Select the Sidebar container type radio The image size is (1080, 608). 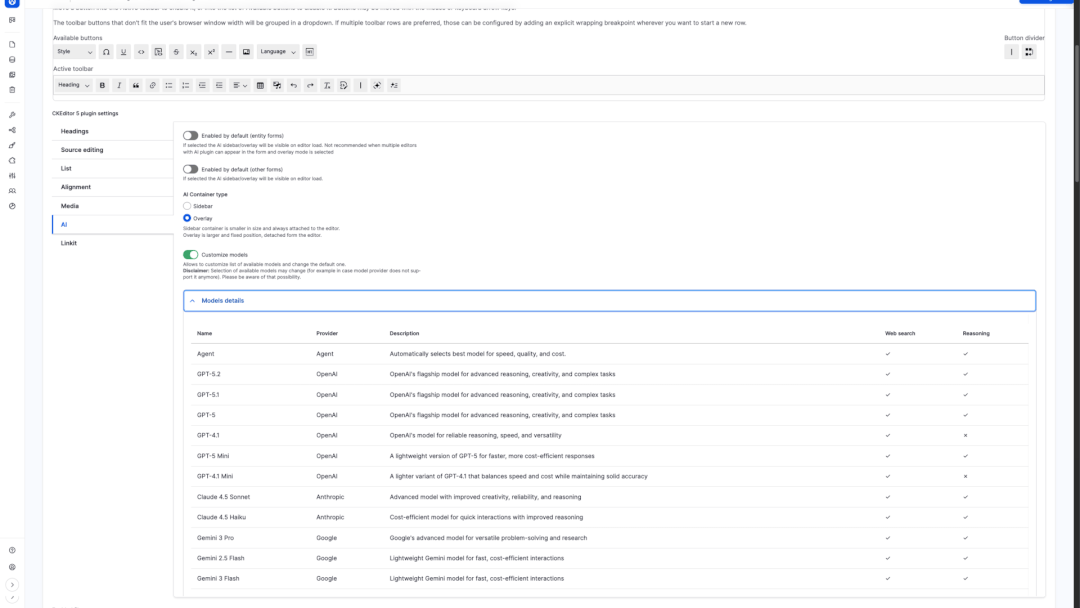point(187,206)
